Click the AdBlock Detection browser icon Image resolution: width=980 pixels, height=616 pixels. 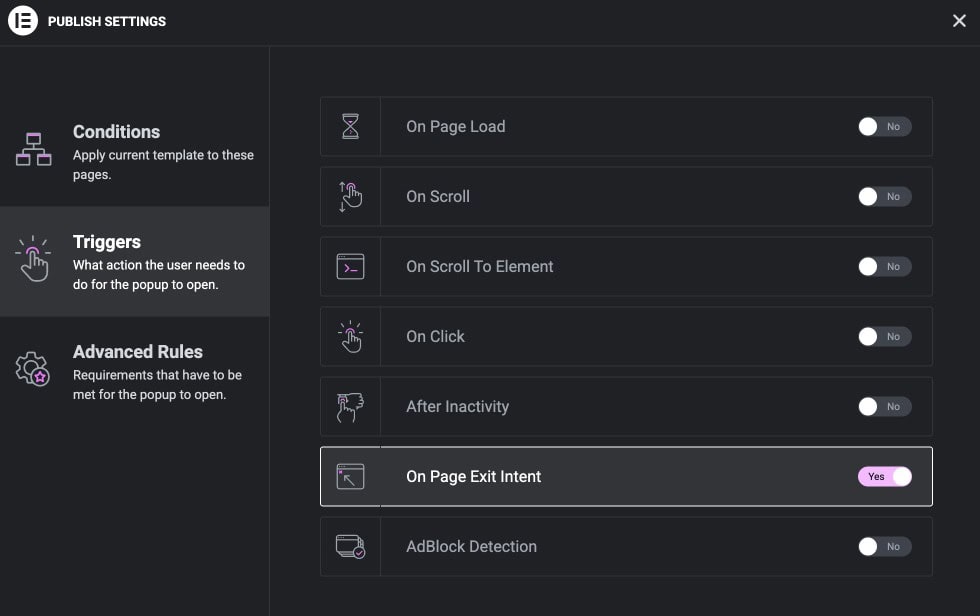pyautogui.click(x=351, y=547)
